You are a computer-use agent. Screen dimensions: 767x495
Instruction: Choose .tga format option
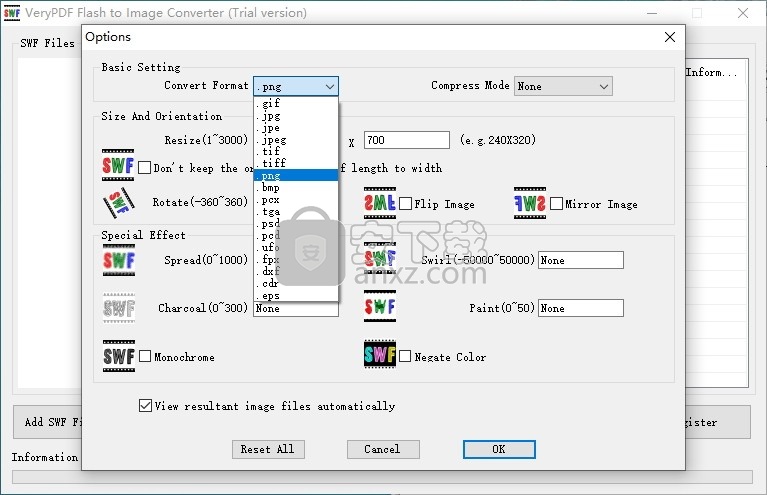pos(296,211)
